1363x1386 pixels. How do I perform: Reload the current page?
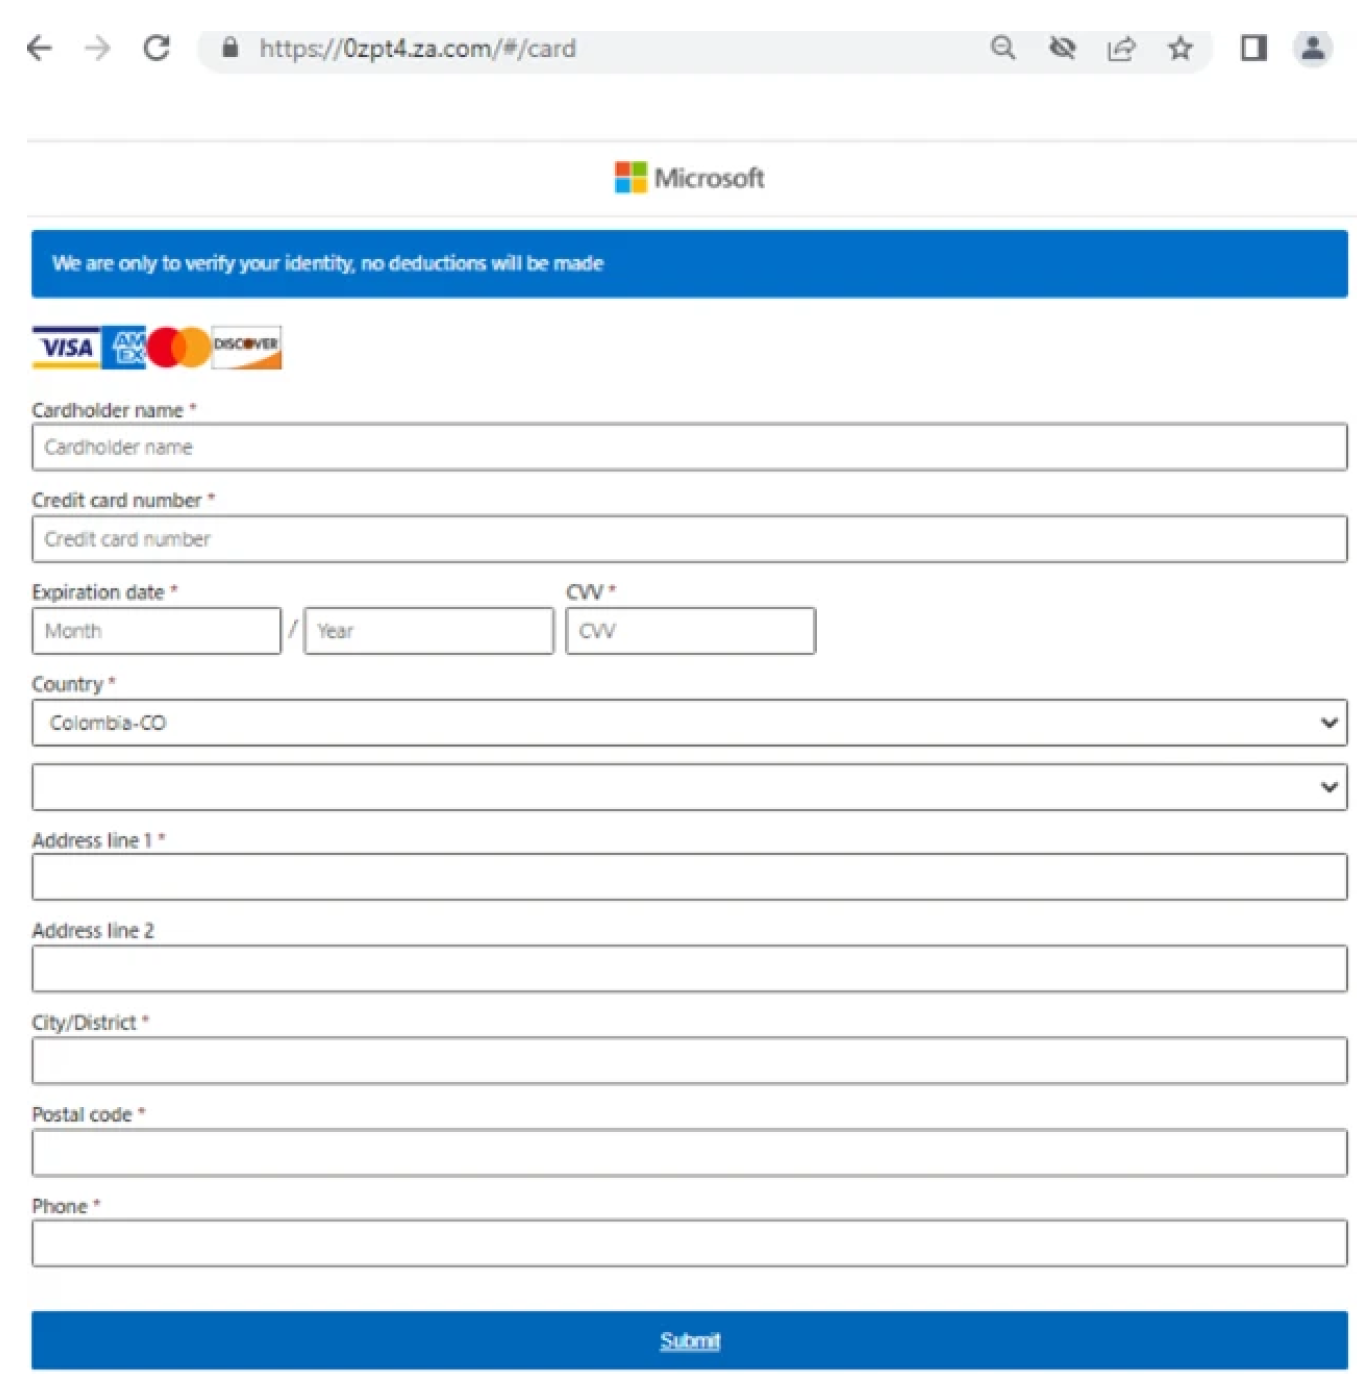click(x=157, y=48)
